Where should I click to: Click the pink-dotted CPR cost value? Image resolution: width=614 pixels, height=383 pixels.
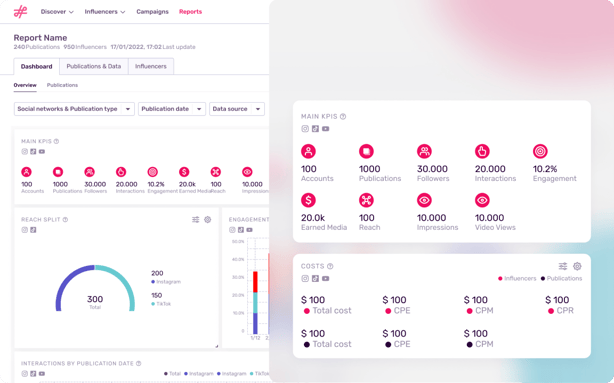click(x=559, y=305)
